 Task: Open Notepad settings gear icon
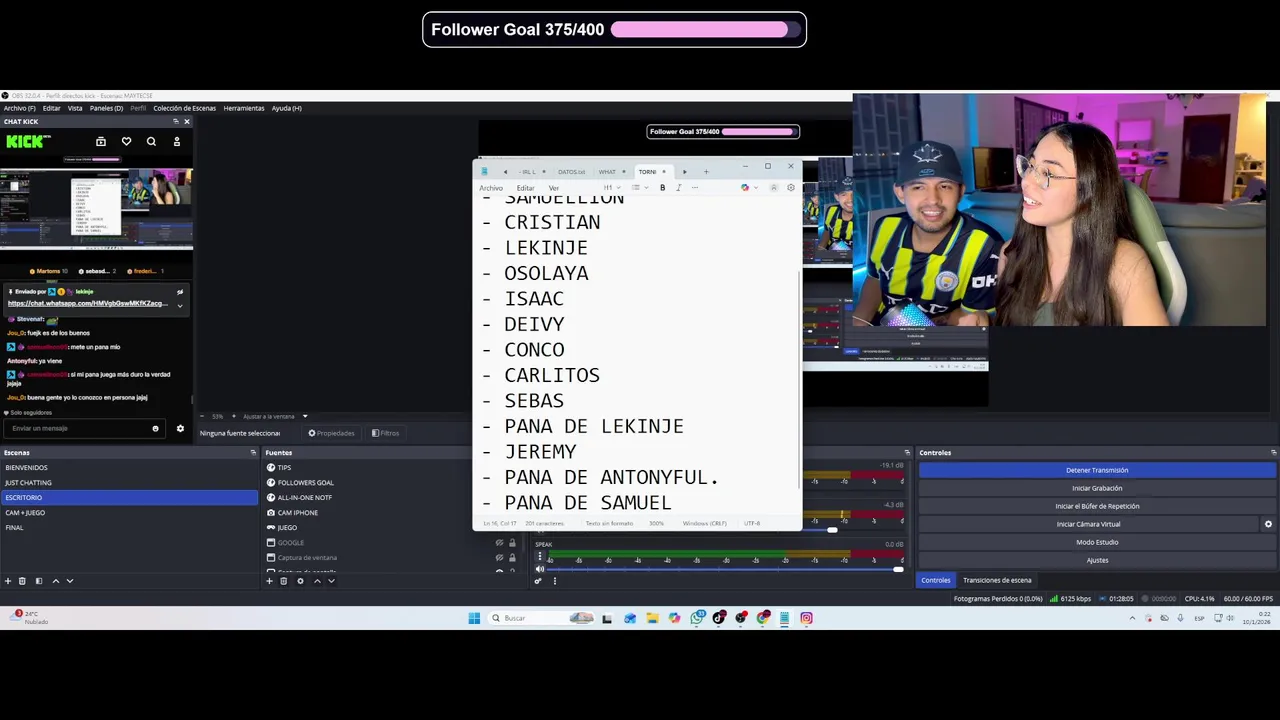pos(791,188)
